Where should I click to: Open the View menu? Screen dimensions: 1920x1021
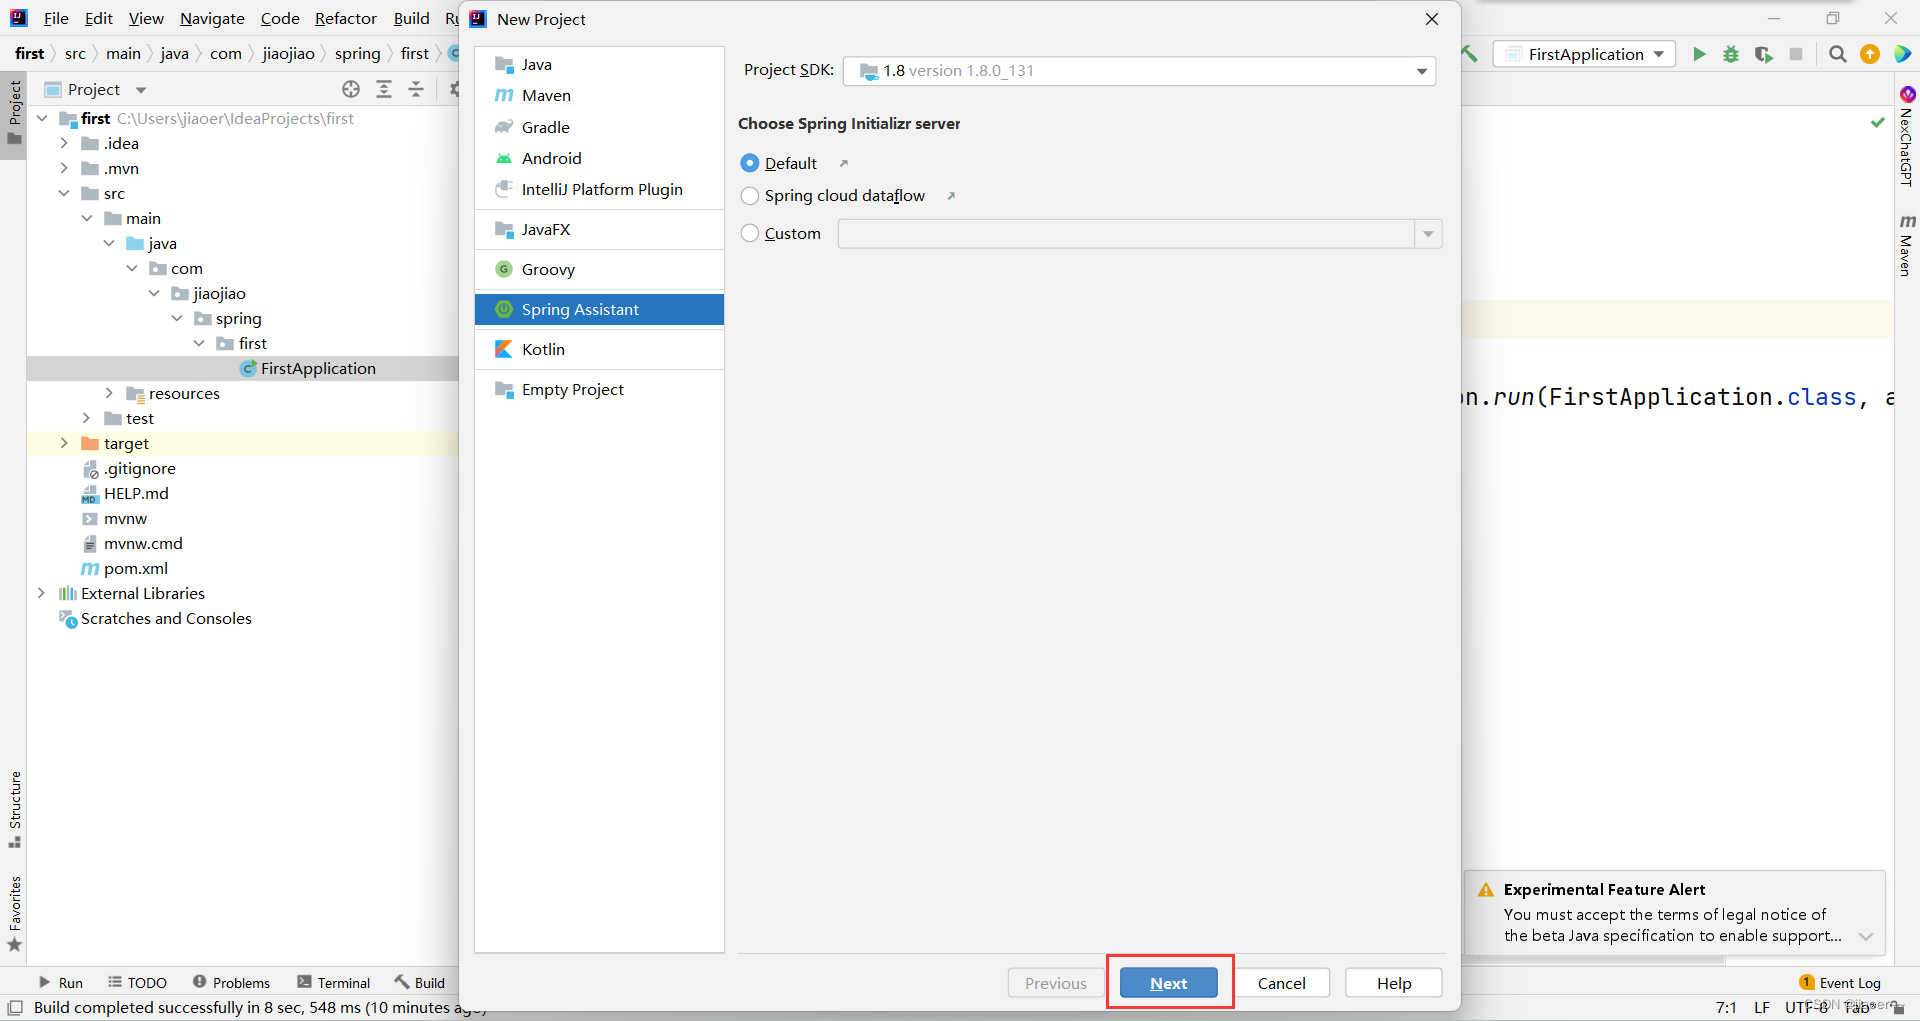tap(146, 18)
